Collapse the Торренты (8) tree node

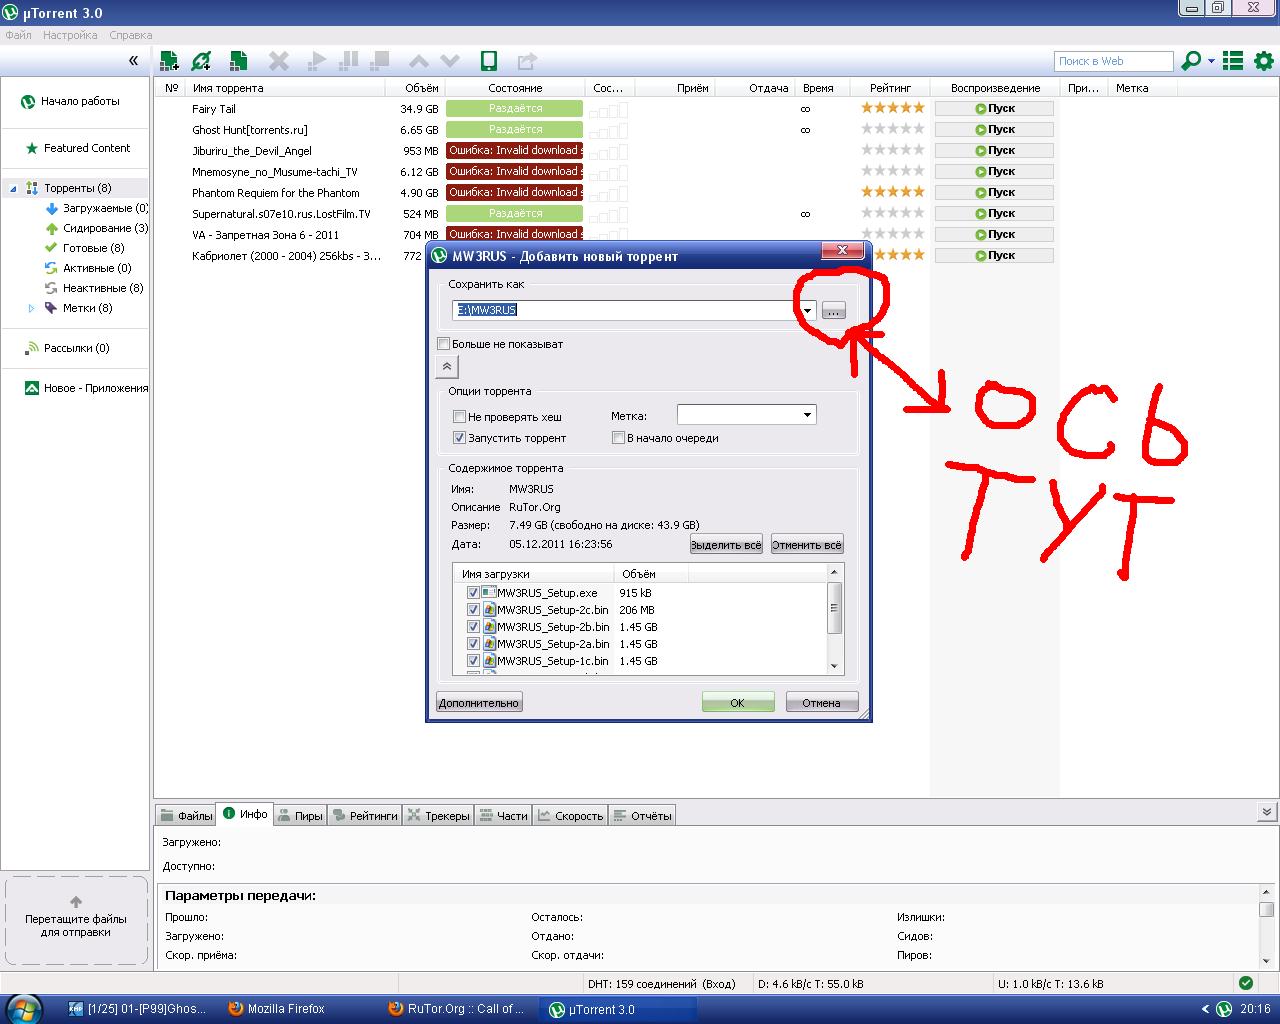pyautogui.click(x=14, y=188)
